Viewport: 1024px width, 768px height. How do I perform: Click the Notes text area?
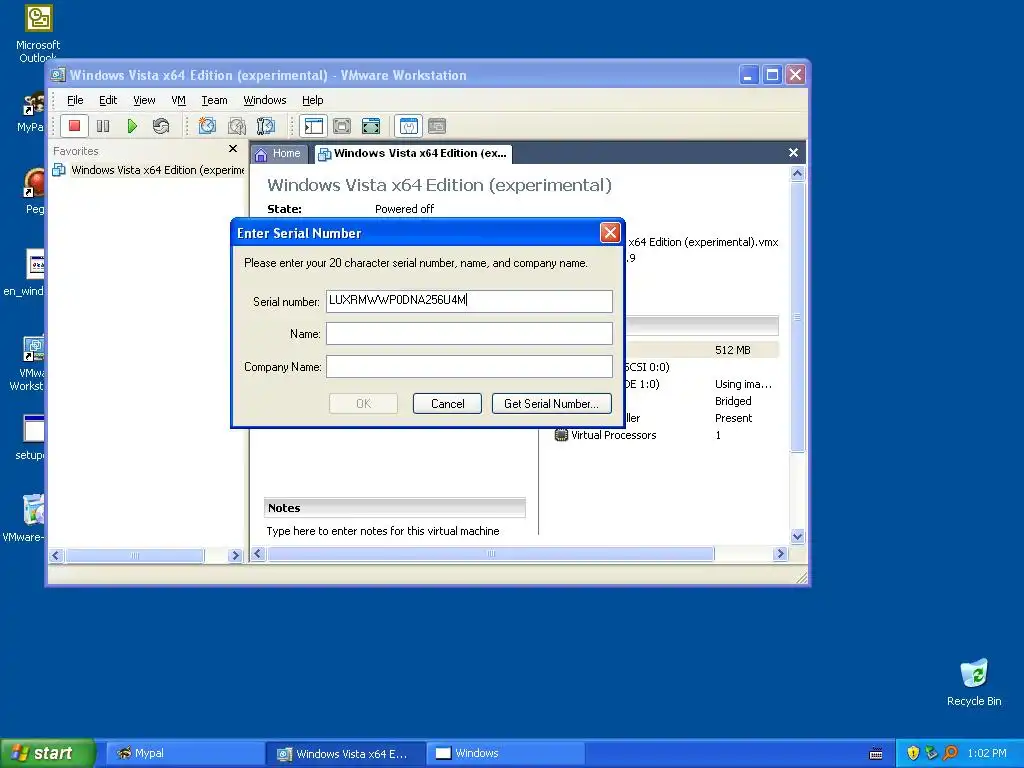(x=383, y=531)
